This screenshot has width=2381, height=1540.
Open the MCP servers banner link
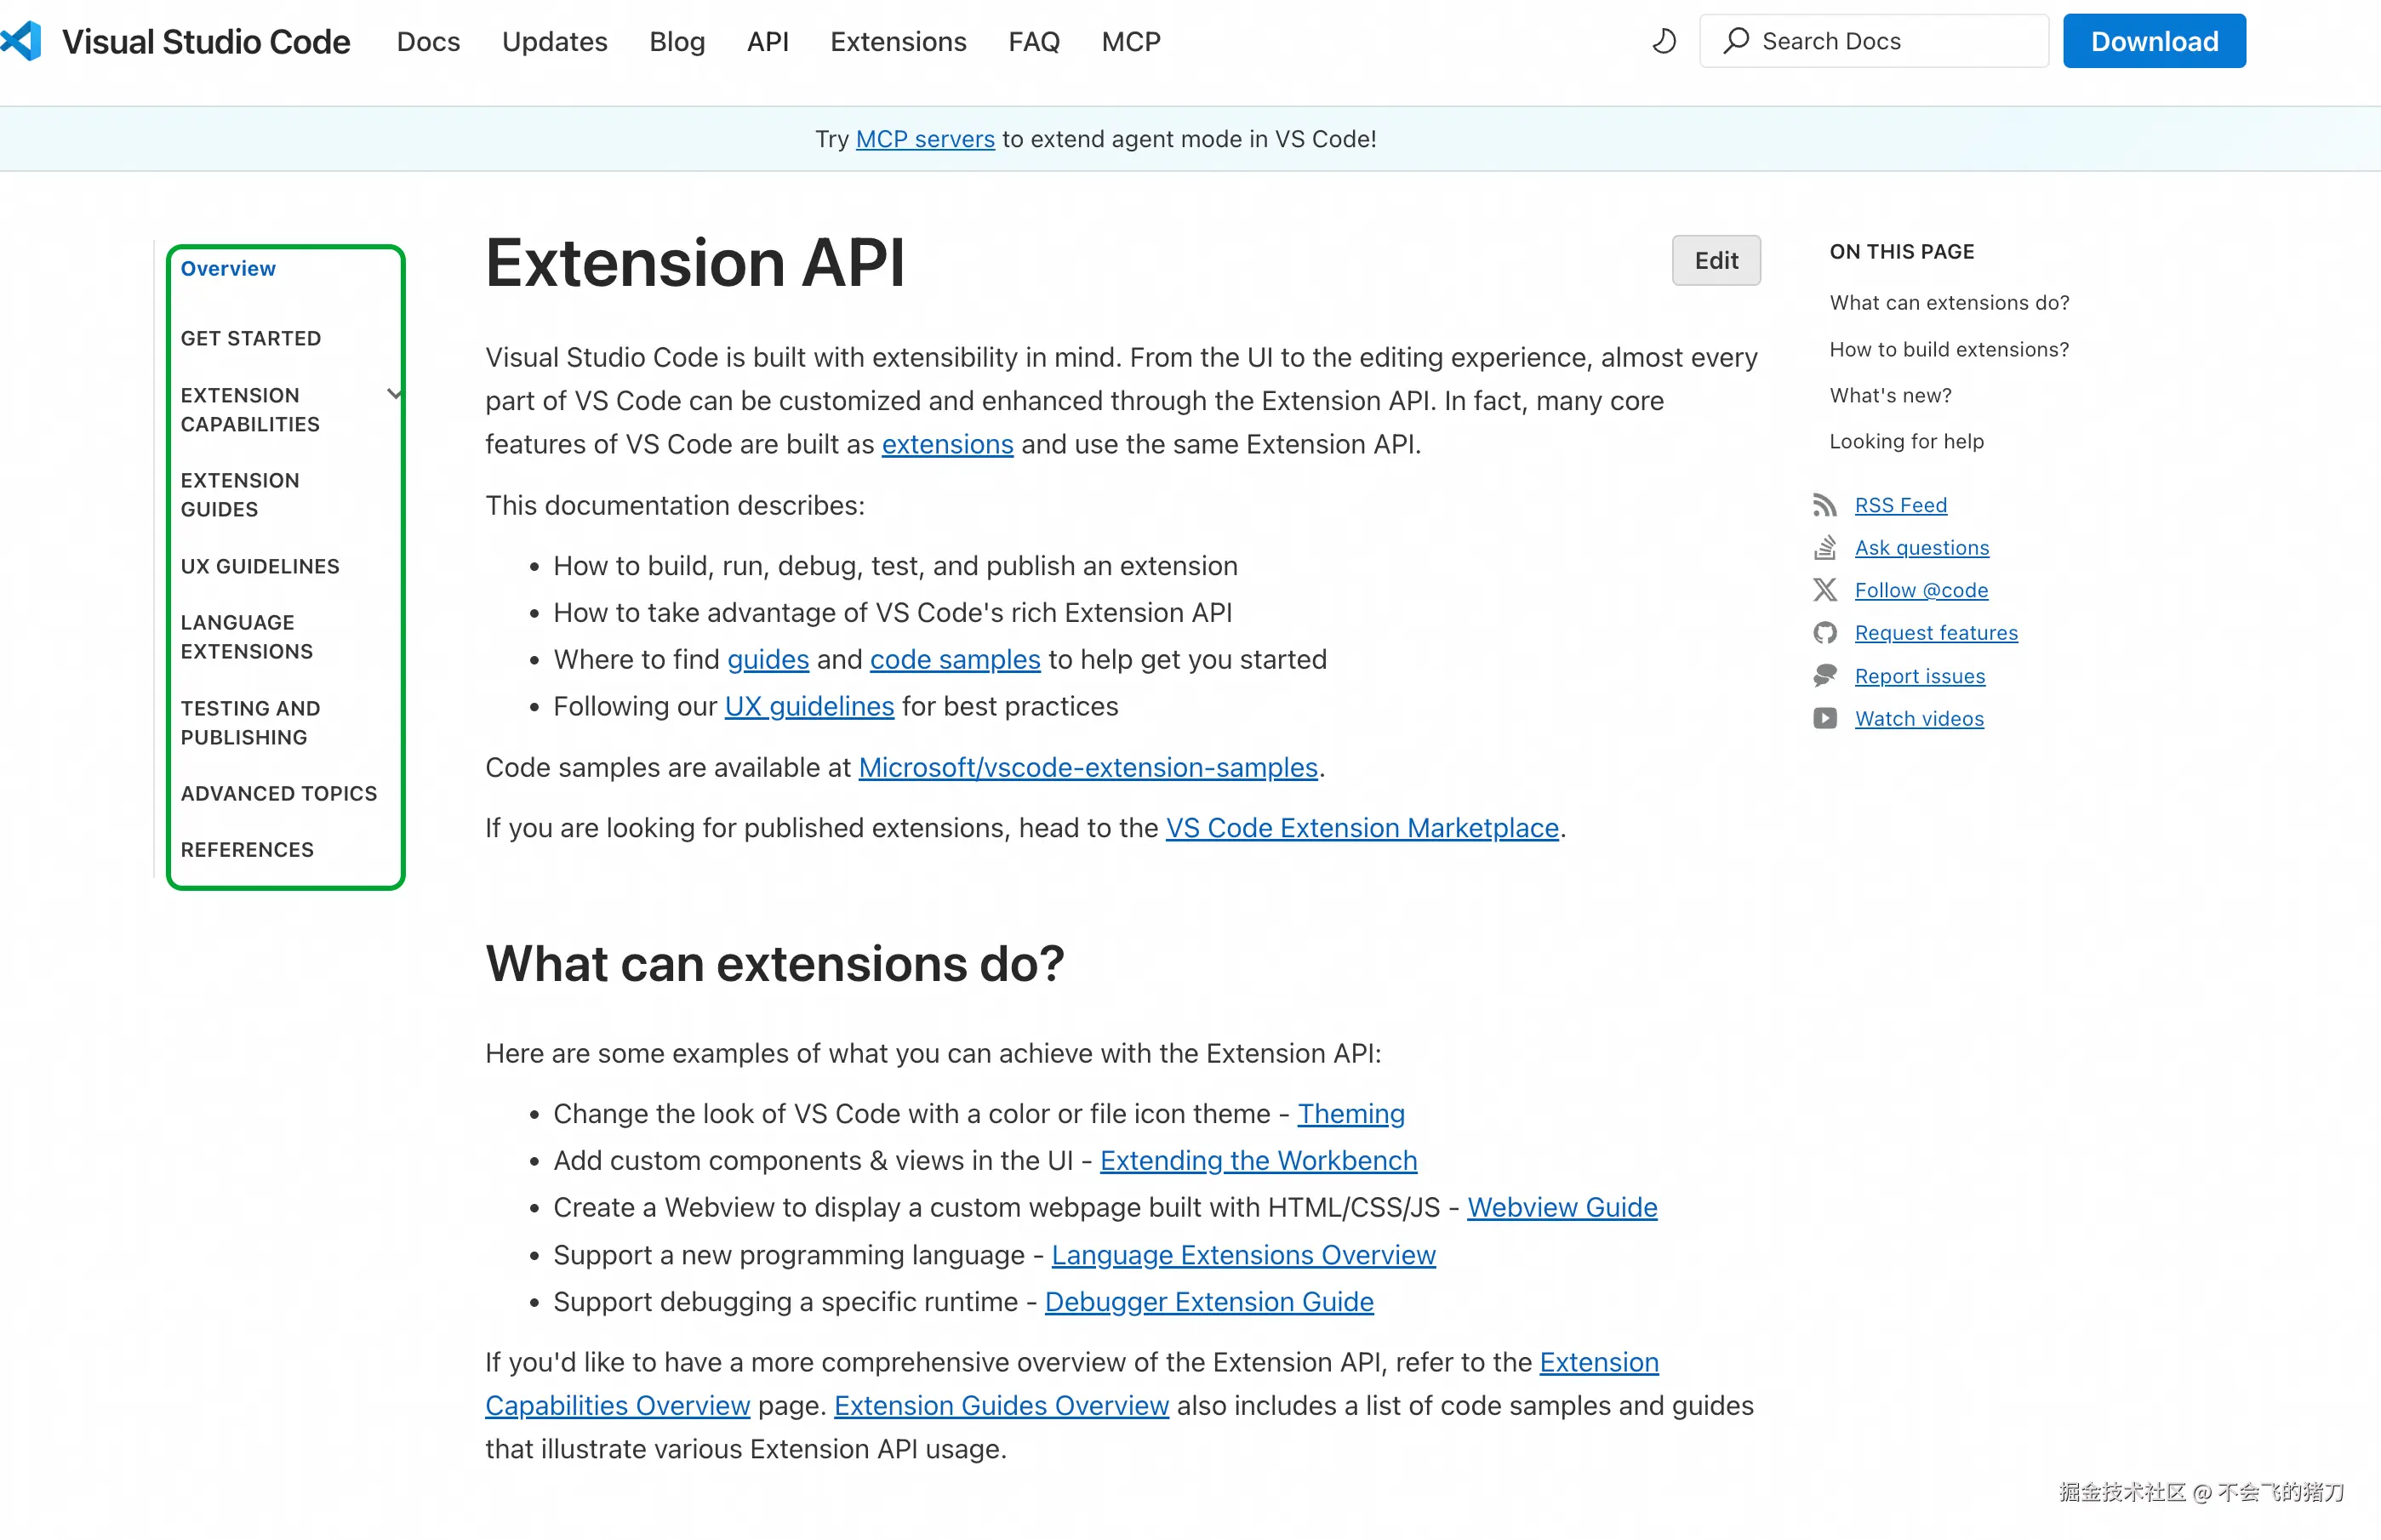coord(924,139)
